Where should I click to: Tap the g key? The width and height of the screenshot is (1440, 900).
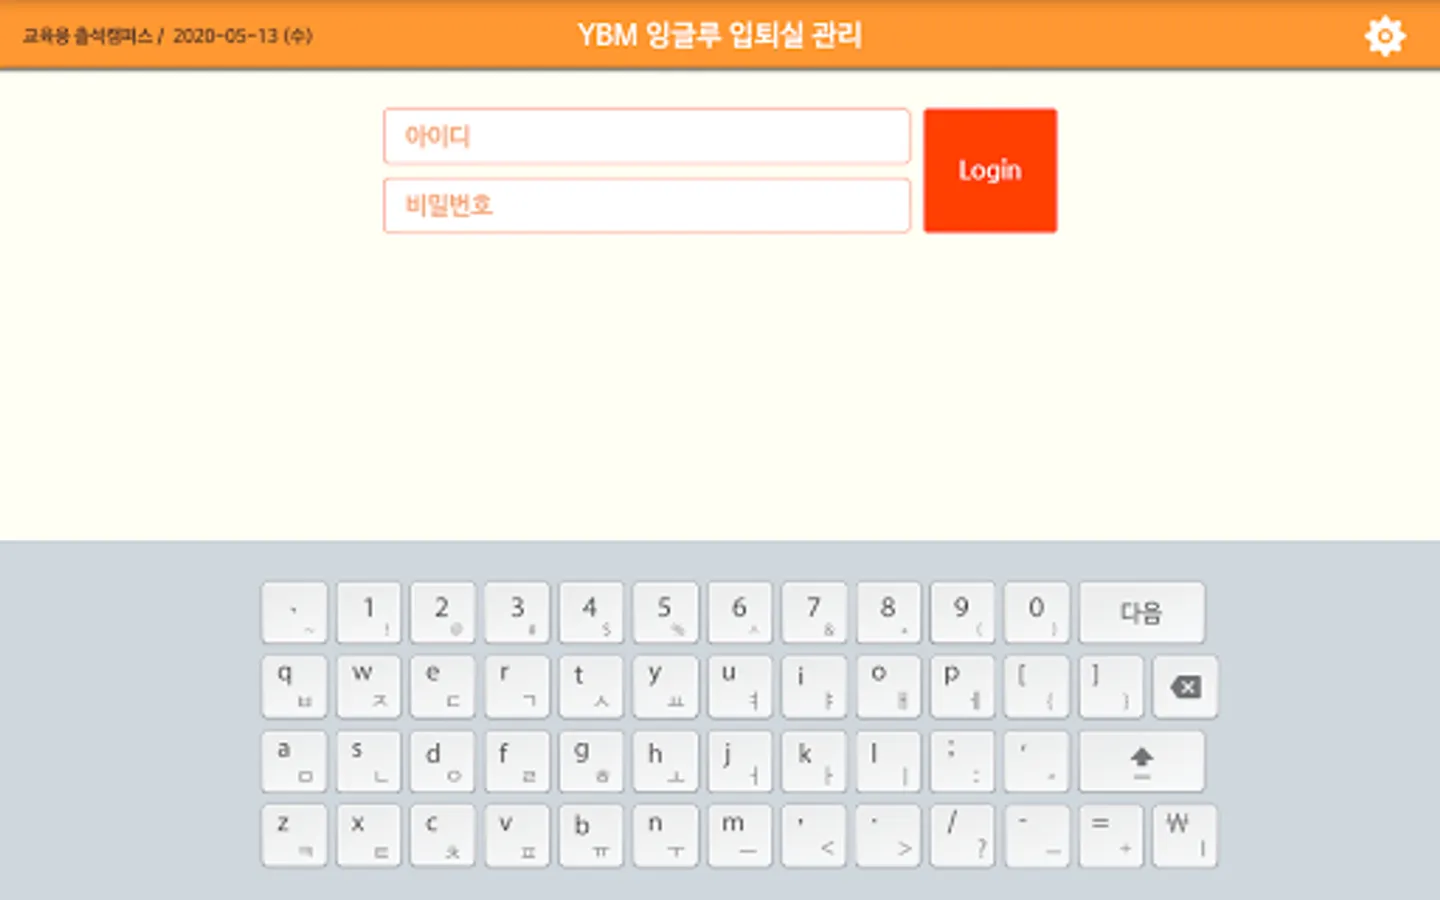591,762
